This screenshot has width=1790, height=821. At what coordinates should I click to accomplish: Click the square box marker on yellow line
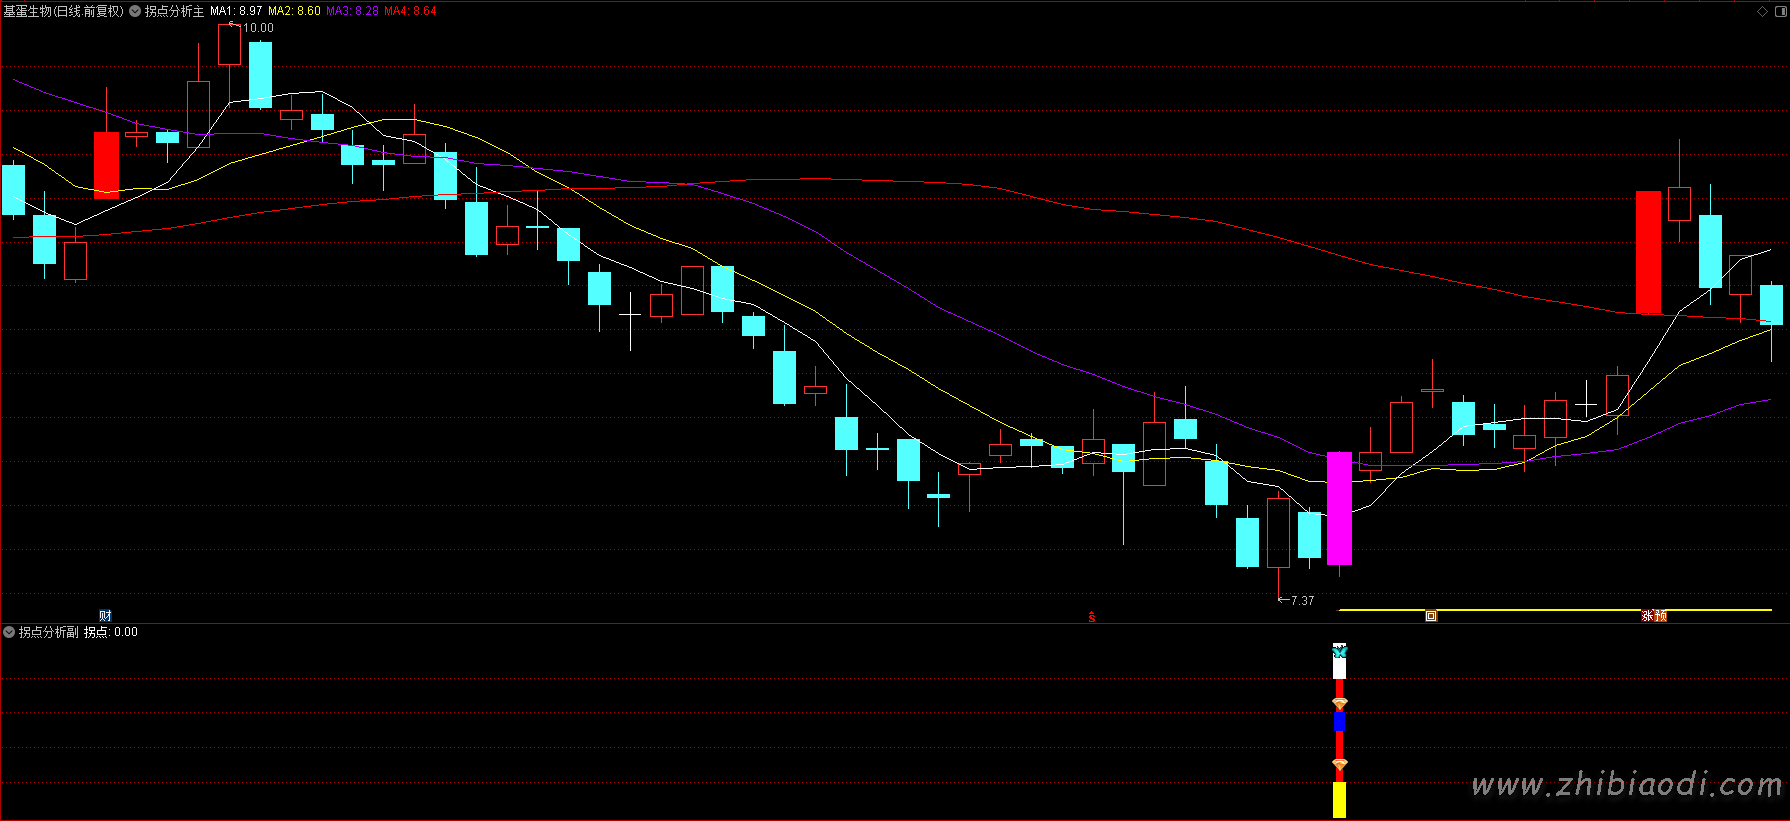(x=1431, y=616)
